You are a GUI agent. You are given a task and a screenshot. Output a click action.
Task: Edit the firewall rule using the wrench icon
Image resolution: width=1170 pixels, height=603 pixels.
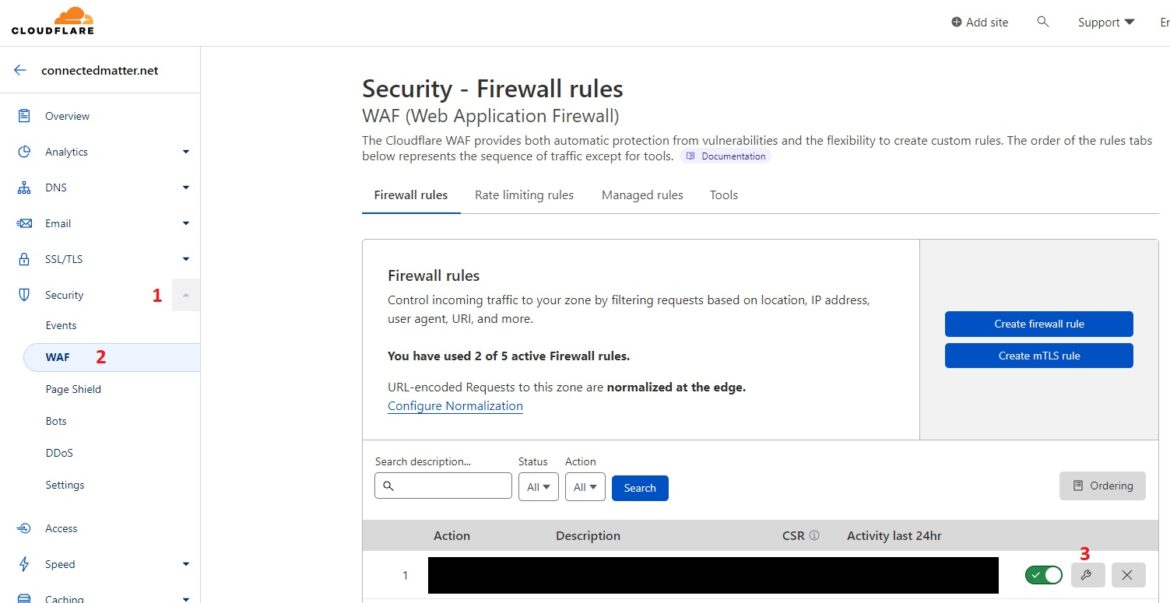click(1087, 575)
